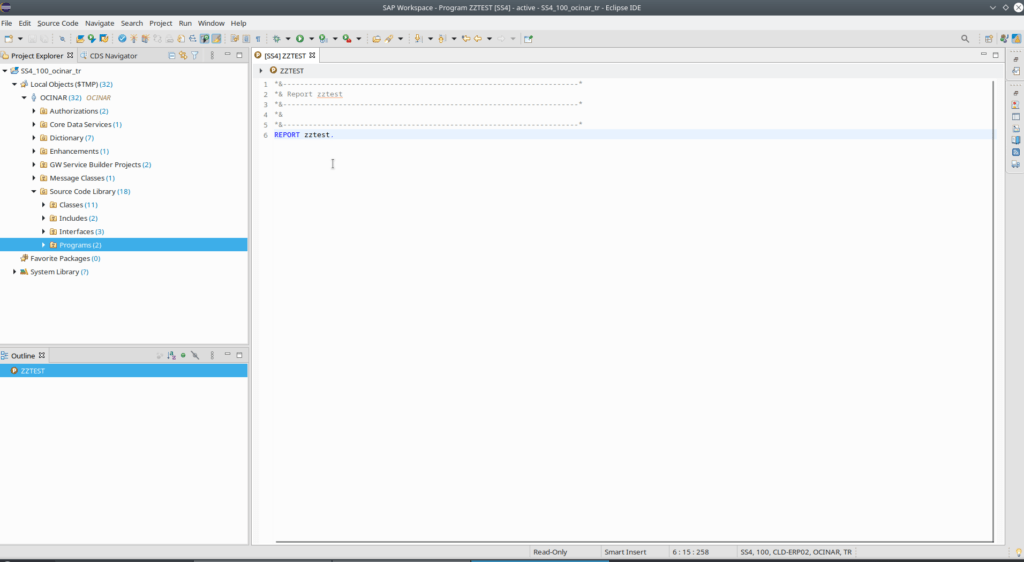This screenshot has height=562, width=1024.
Task: Click Previous Annotation arrow icon
Action: 442,39
